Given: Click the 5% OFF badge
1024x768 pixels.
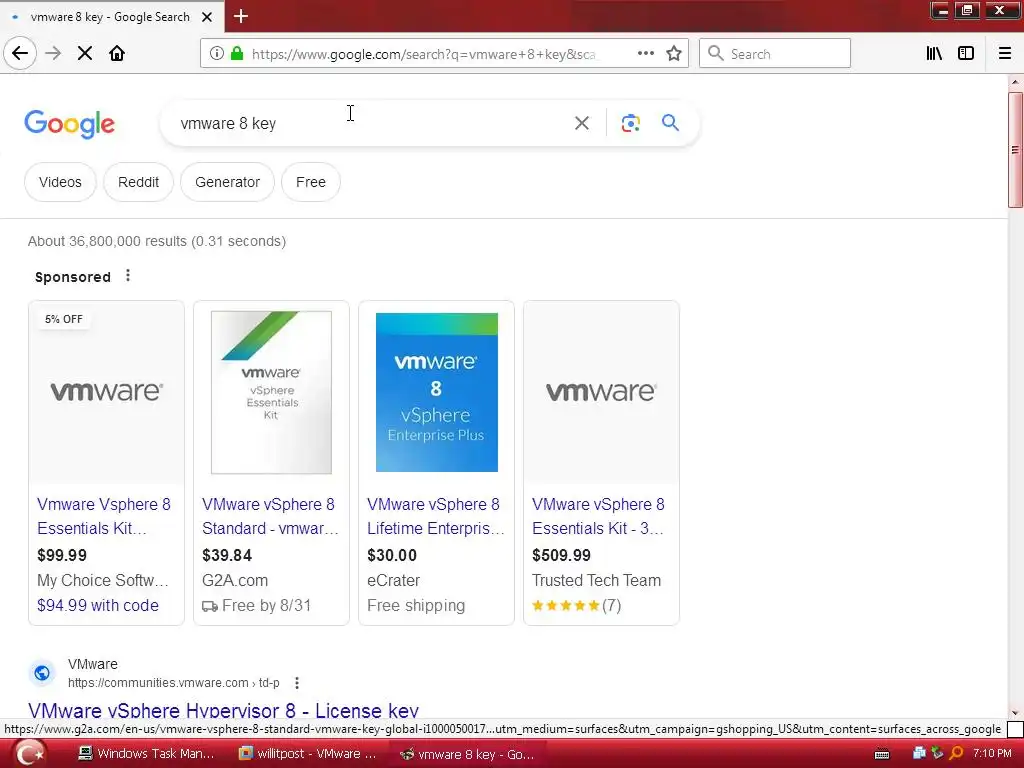Looking at the screenshot, I should point(63,319).
